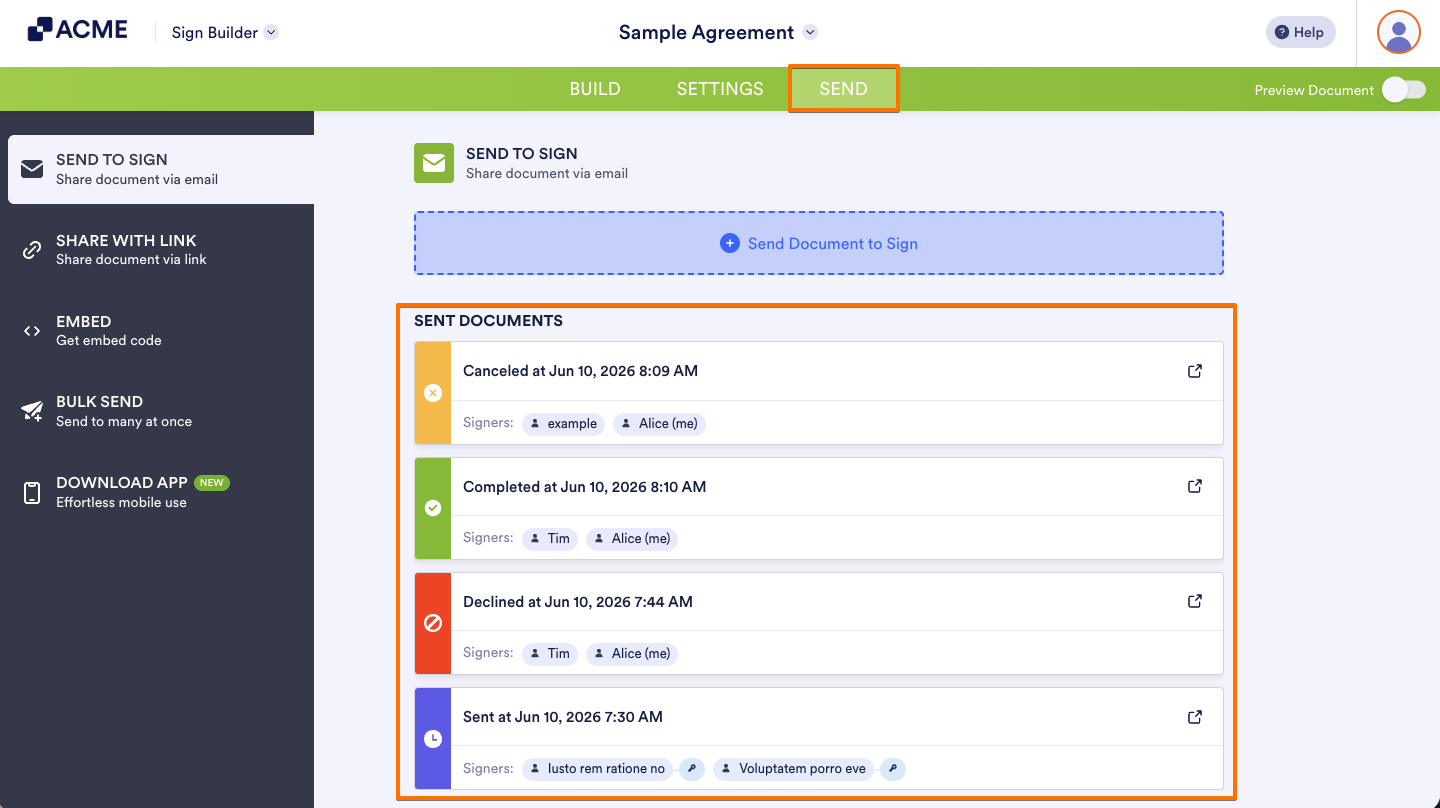Click the NEW badge beside DOWNLOAD APP
Viewport: 1440px width, 808px height.
(x=211, y=482)
